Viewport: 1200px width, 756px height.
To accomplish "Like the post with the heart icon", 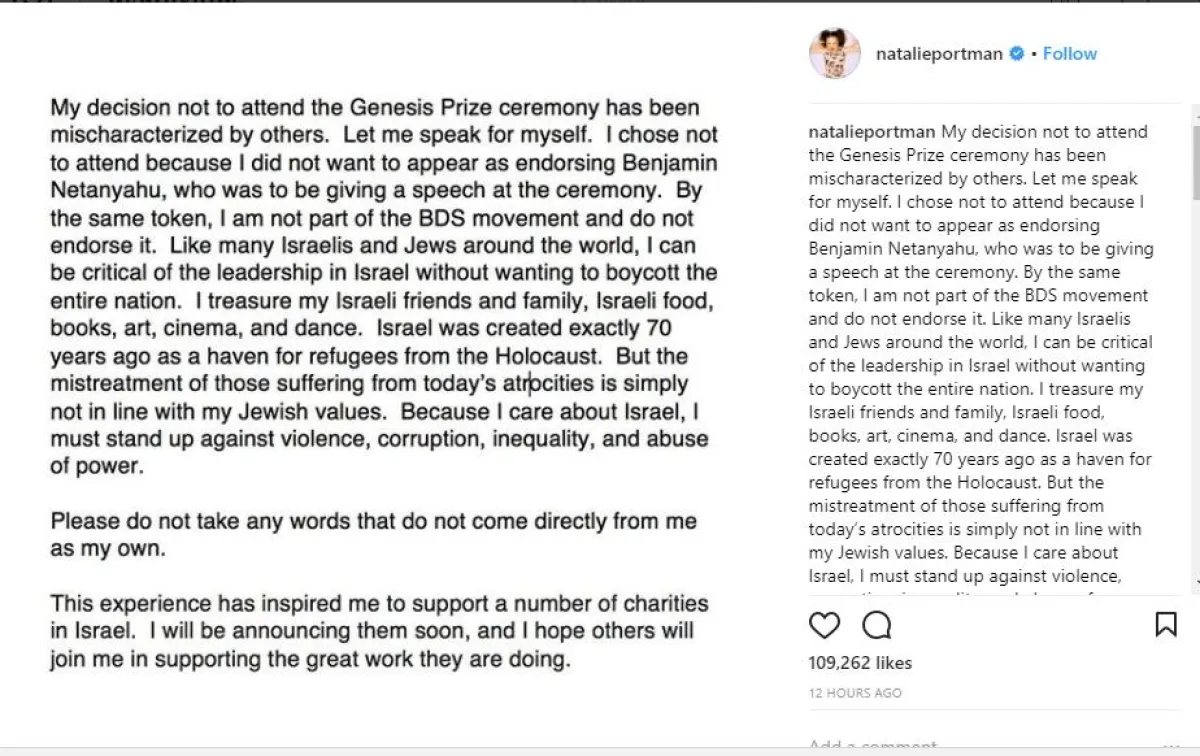I will click(x=825, y=625).
